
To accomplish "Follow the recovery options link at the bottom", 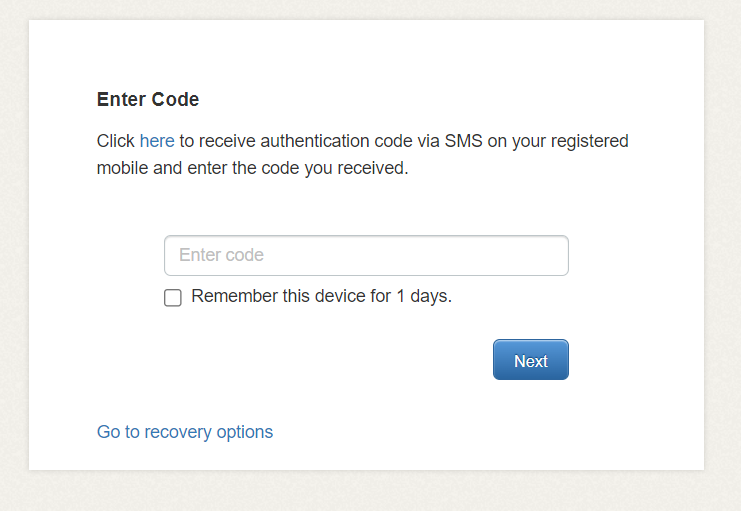I will (185, 432).
